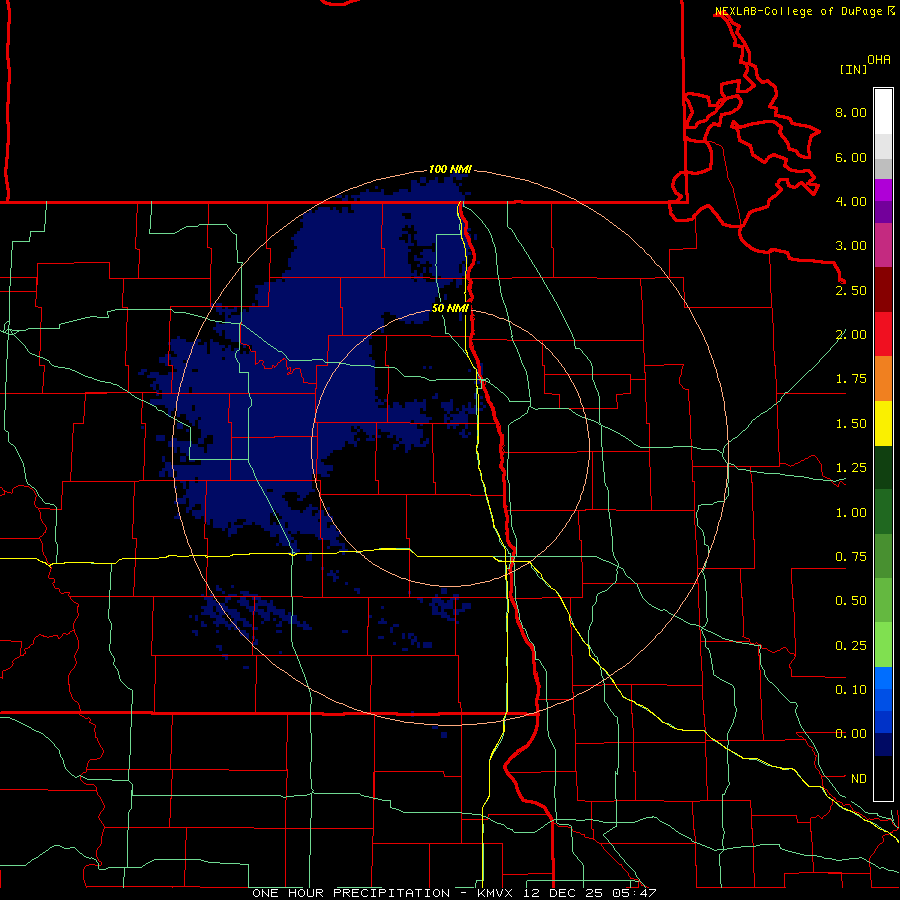900x900 pixels.
Task: Select the black ND swatch at scale bottom
Action: pos(883,778)
